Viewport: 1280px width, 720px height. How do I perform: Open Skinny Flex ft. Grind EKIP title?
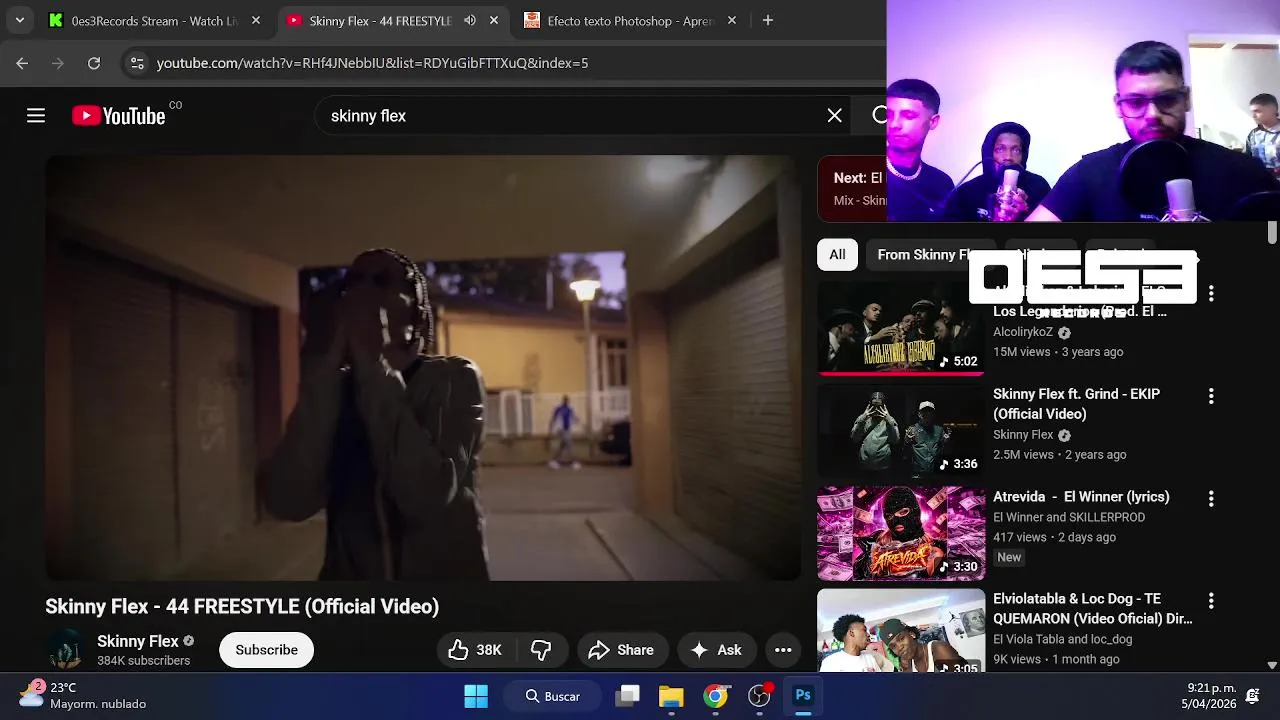(1076, 404)
